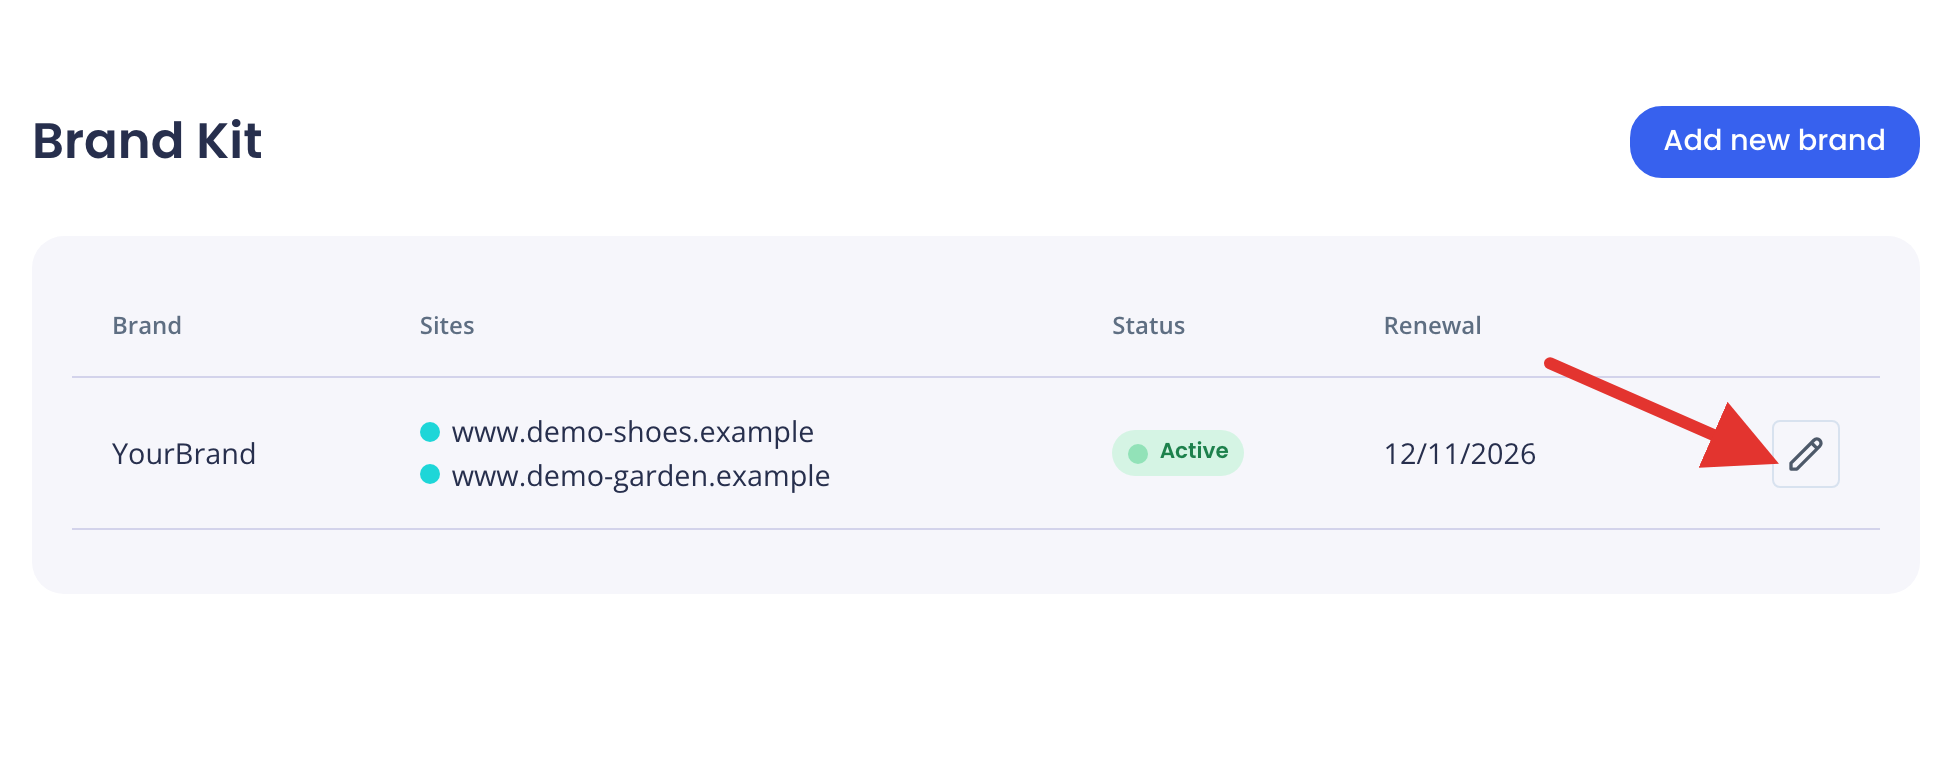Select the YourBrand brand name
Screen dimensions: 1952x772
[x=184, y=454]
